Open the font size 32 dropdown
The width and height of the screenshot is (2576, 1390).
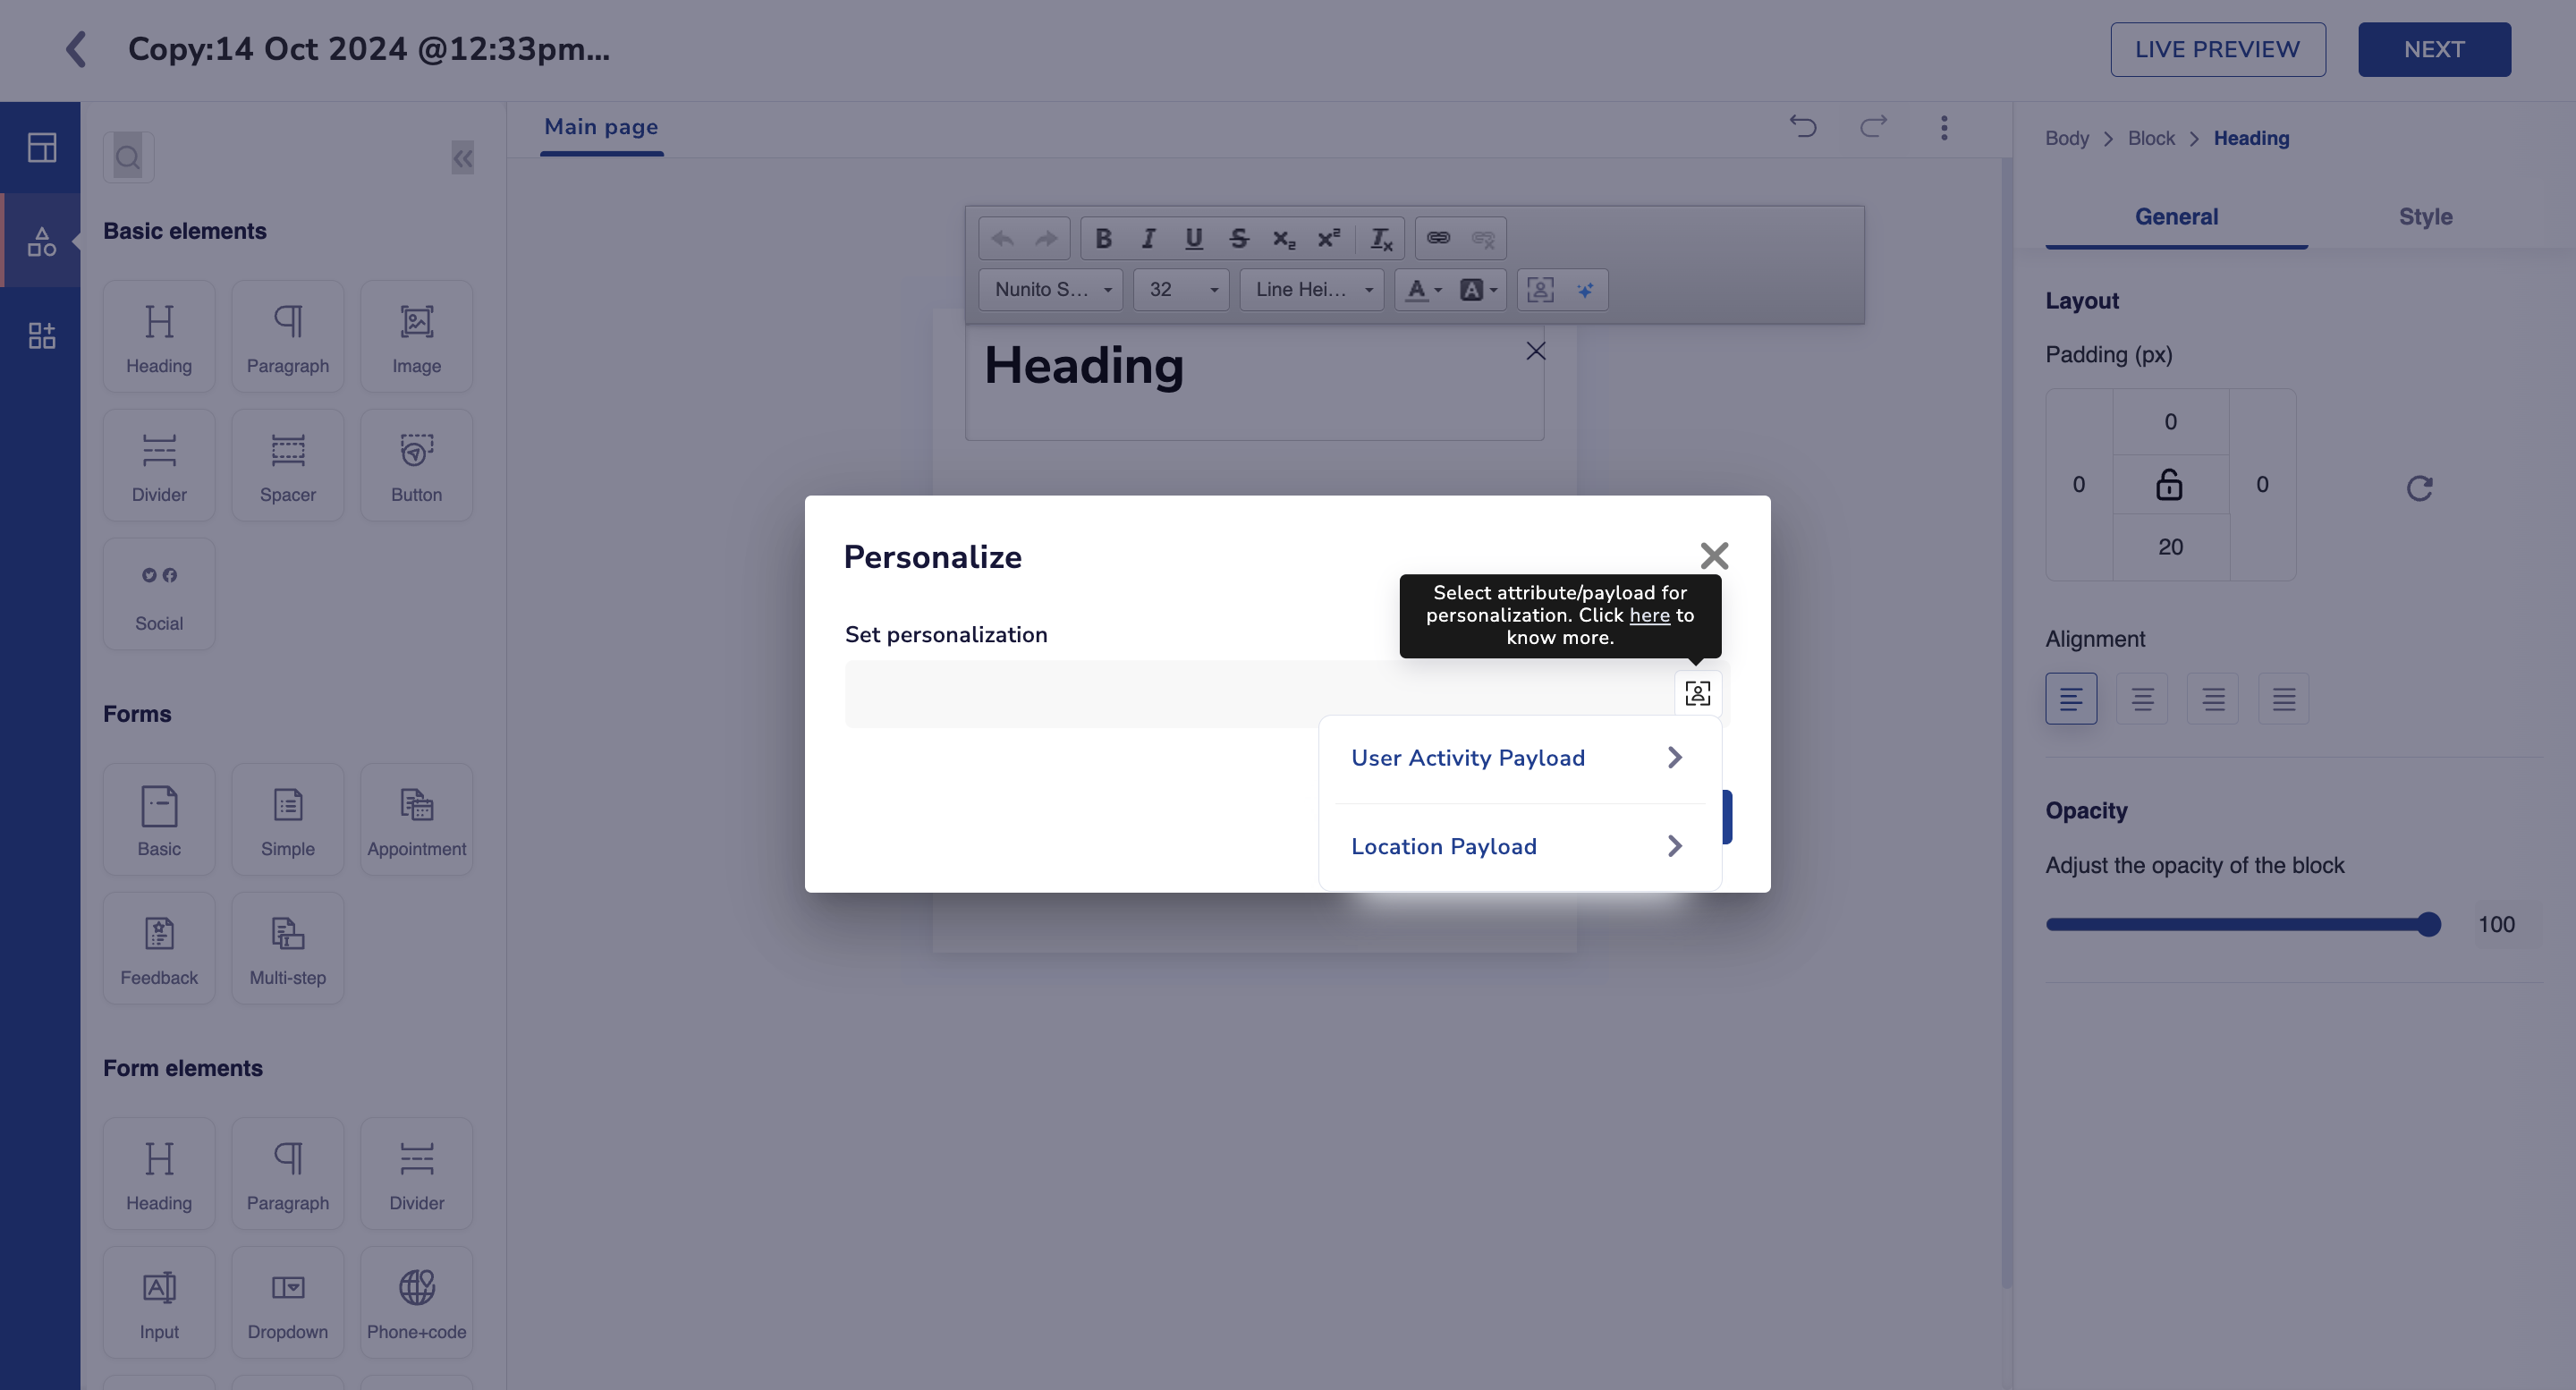pos(1181,290)
